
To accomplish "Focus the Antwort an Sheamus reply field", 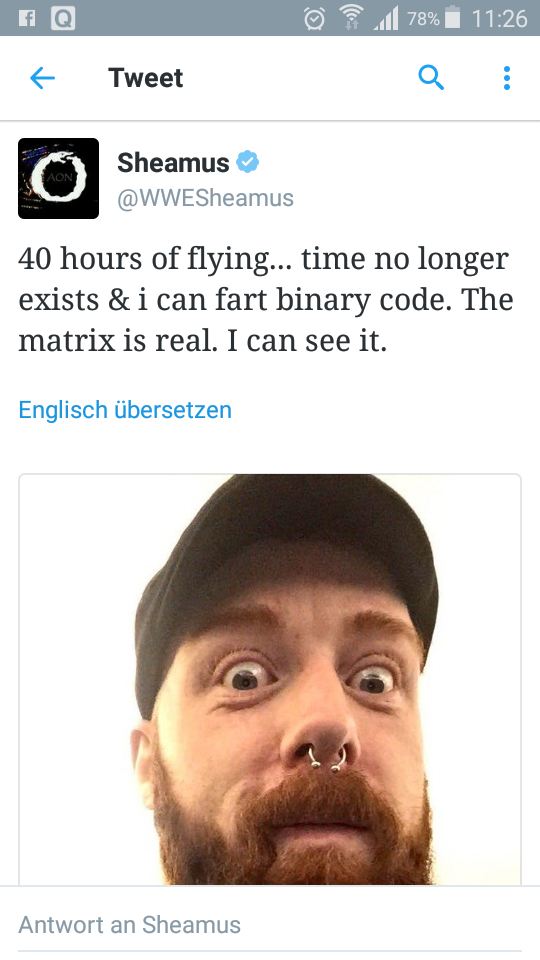I will coord(270,924).
